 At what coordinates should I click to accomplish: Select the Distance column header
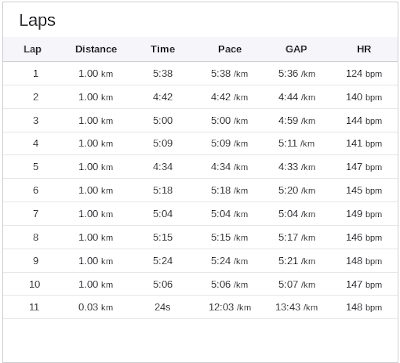pyautogui.click(x=96, y=49)
